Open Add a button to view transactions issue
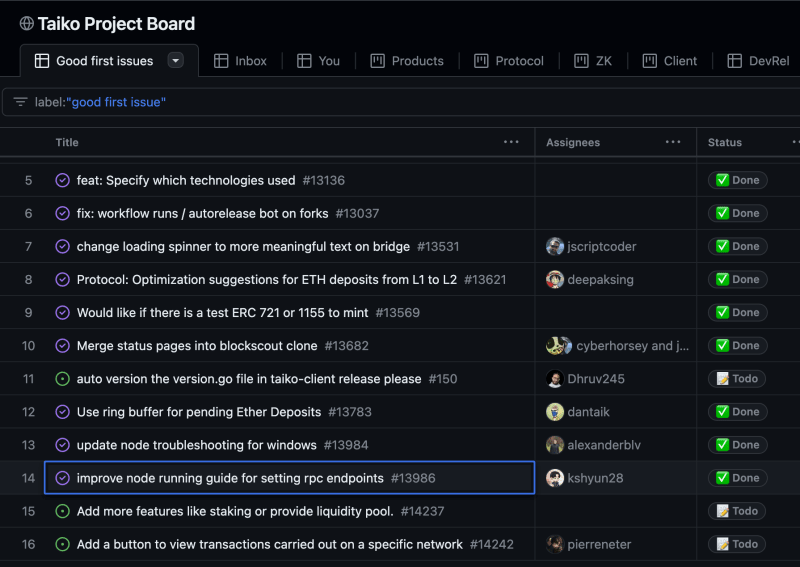This screenshot has width=800, height=567. [x=270, y=544]
